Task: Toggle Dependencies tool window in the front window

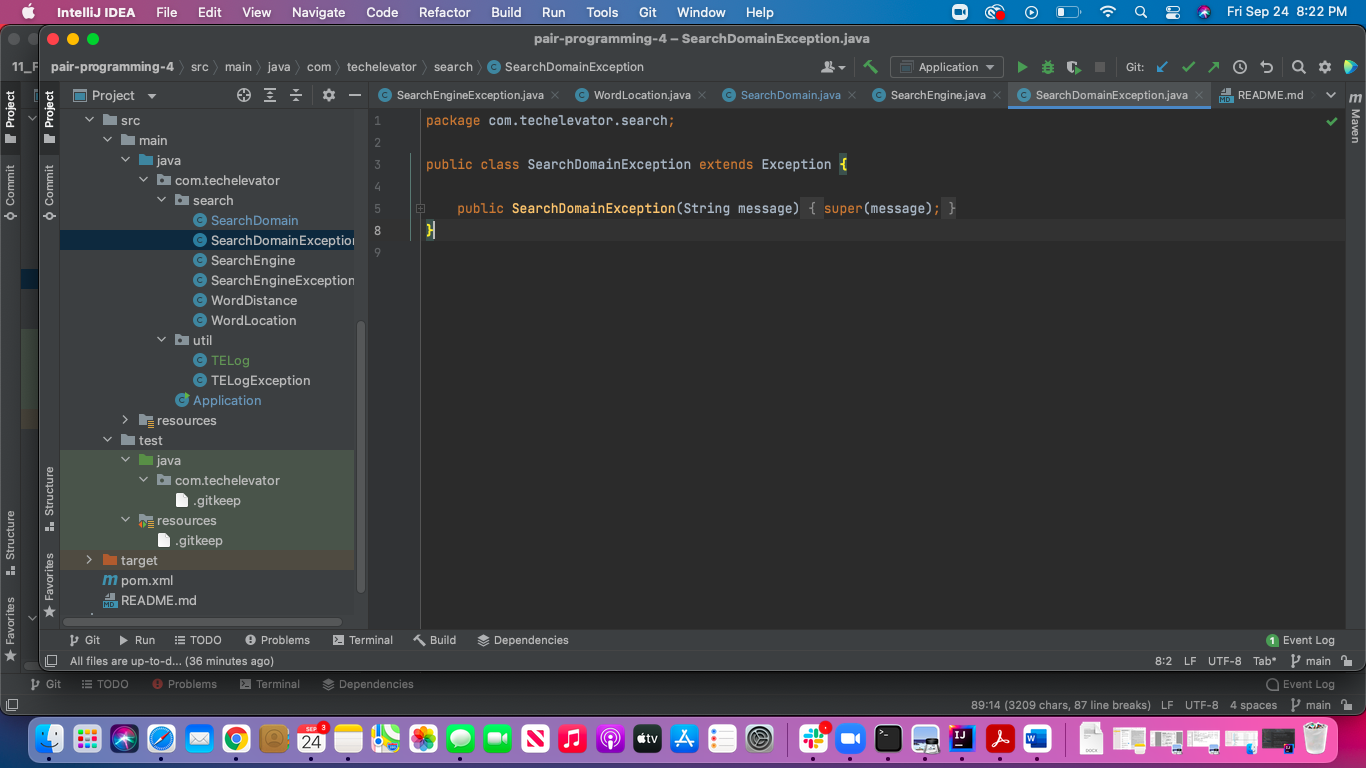Action: point(523,640)
